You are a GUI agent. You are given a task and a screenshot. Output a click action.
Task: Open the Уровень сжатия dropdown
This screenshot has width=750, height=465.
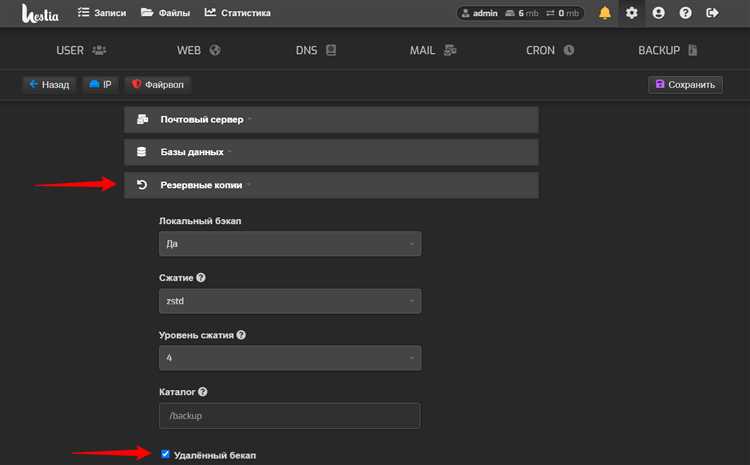click(290, 358)
